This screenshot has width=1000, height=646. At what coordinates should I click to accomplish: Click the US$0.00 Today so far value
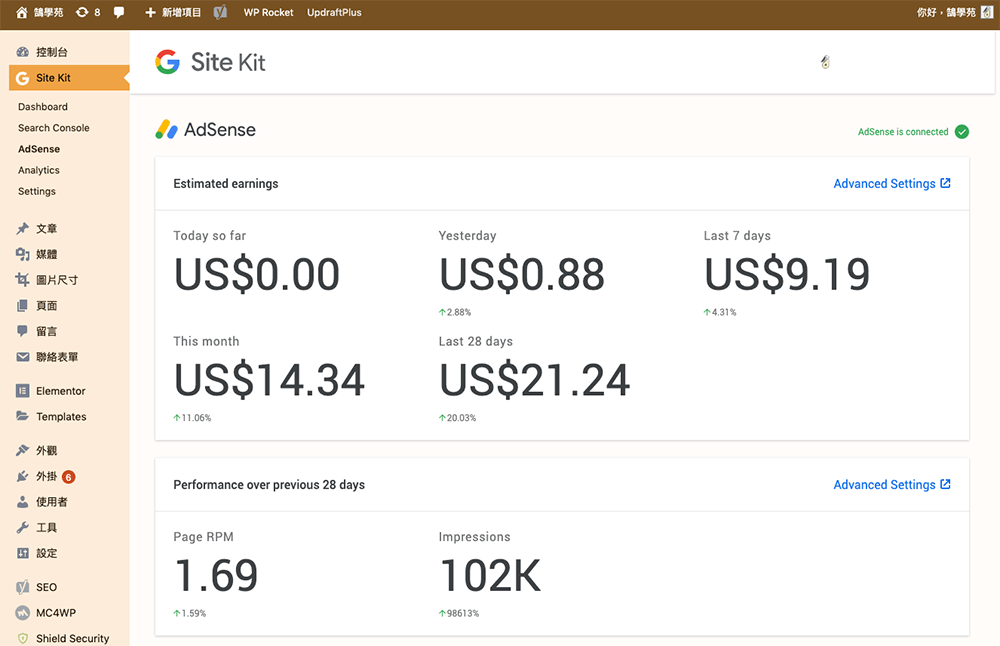coord(256,274)
